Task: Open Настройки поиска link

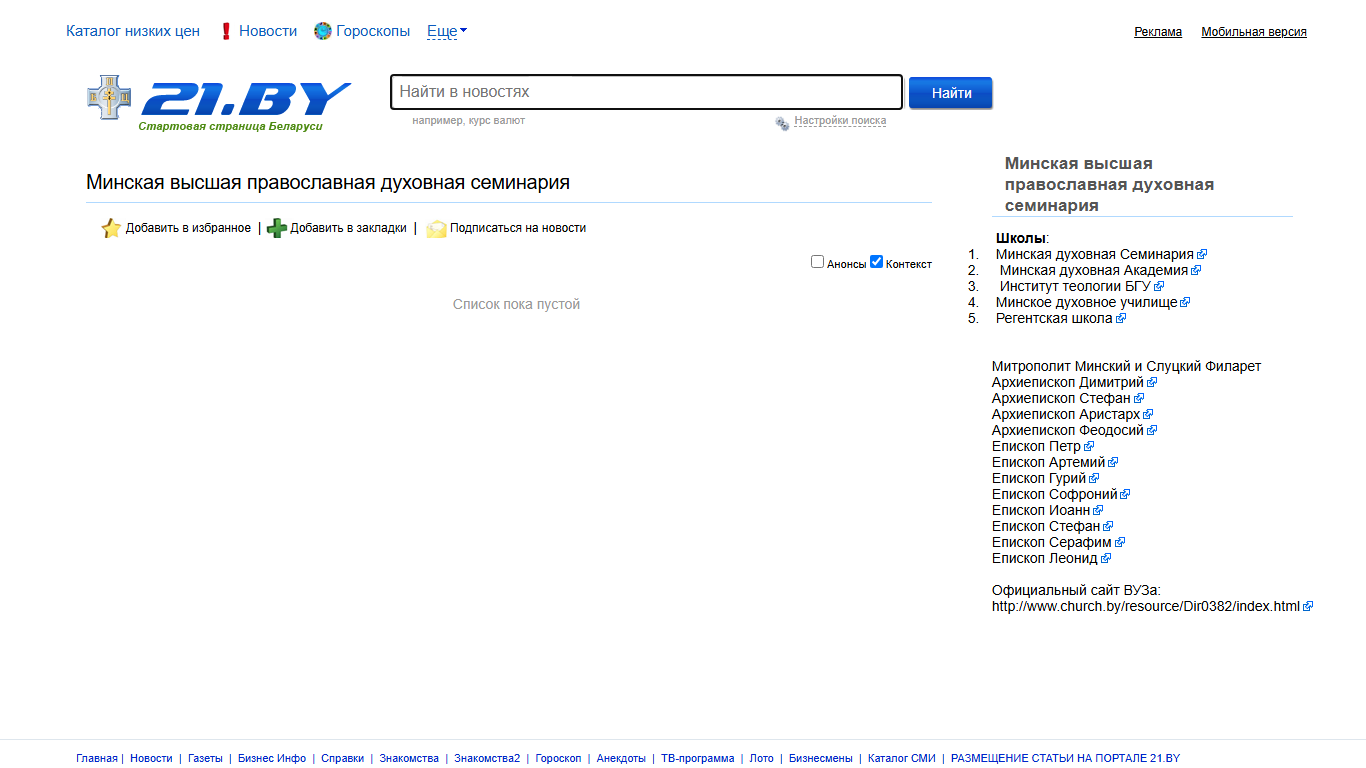Action: click(840, 121)
